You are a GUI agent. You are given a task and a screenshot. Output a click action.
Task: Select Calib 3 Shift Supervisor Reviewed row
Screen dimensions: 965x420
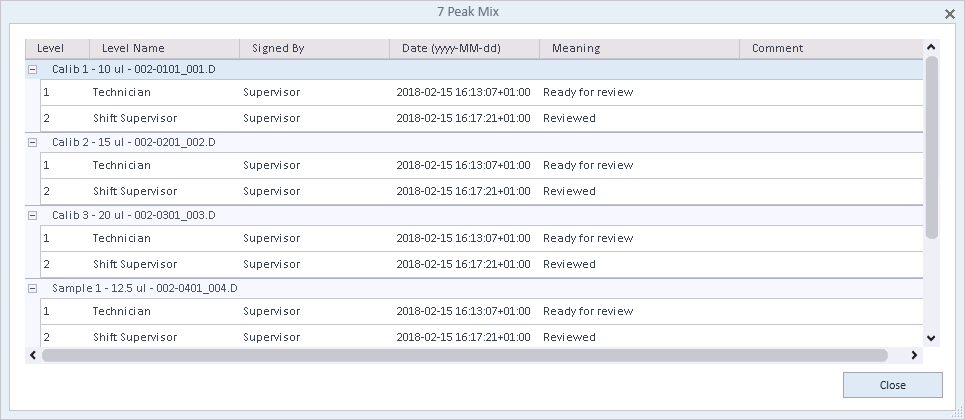pos(481,264)
